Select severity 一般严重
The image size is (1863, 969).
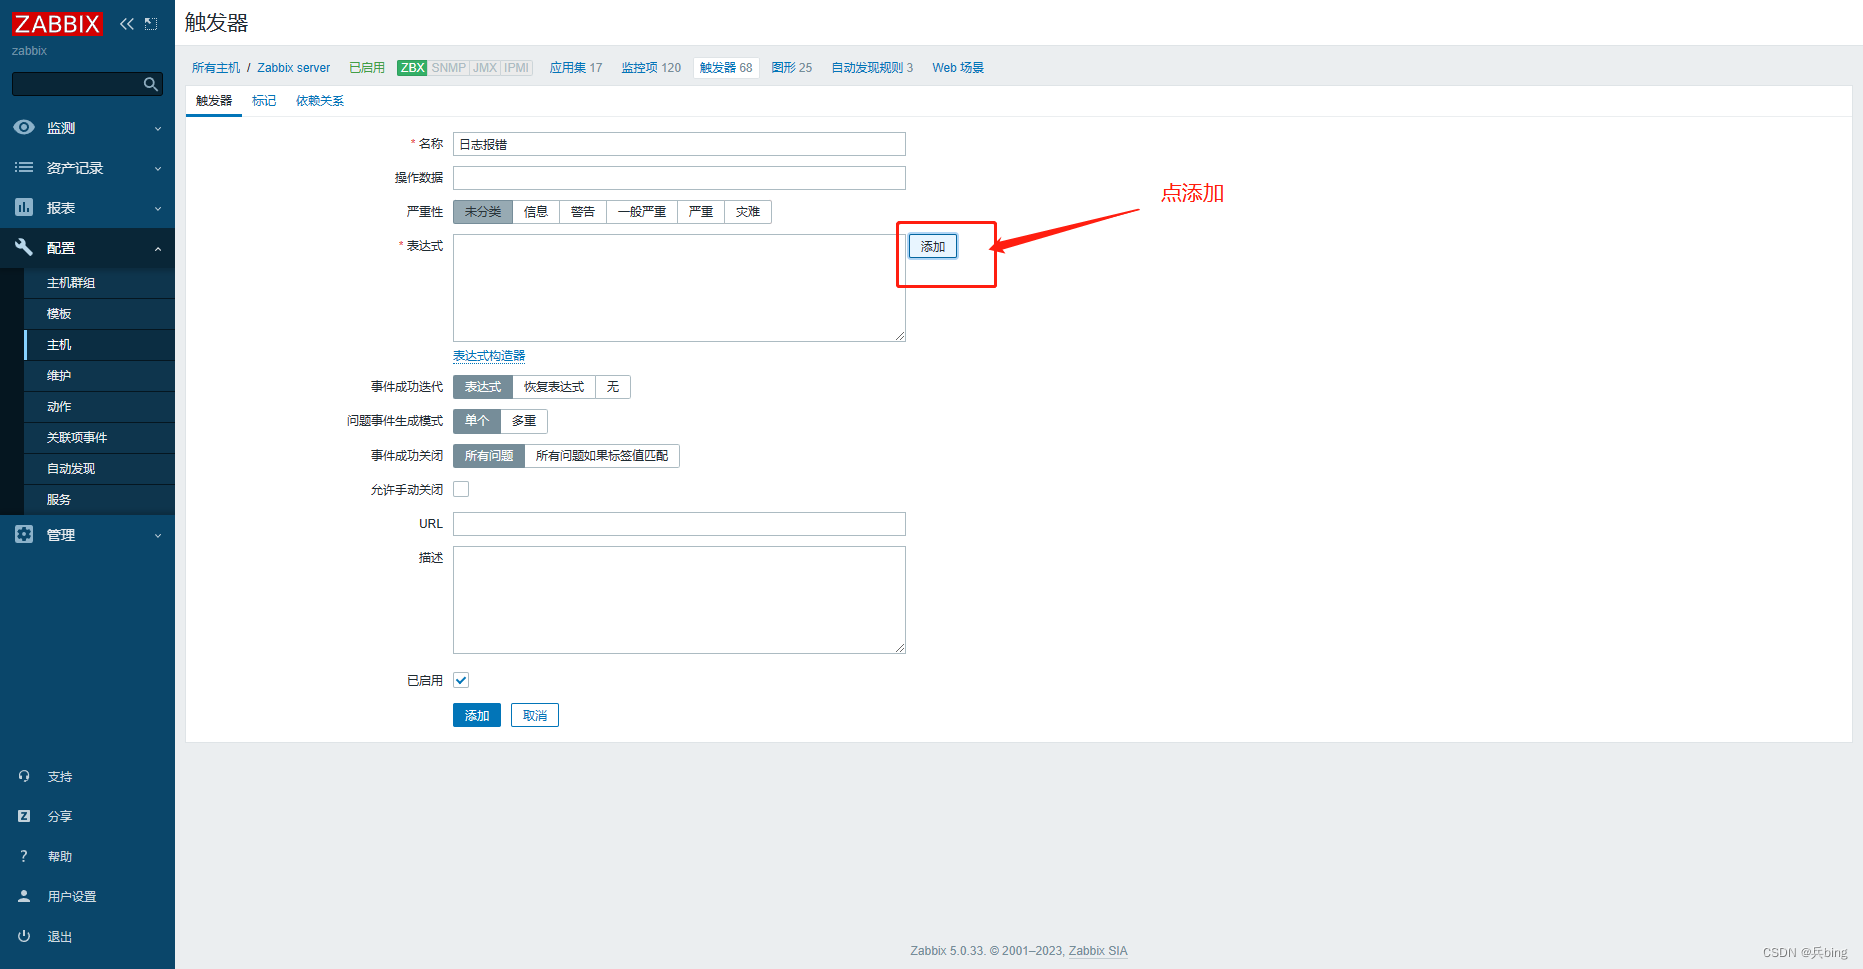pyautogui.click(x=642, y=212)
